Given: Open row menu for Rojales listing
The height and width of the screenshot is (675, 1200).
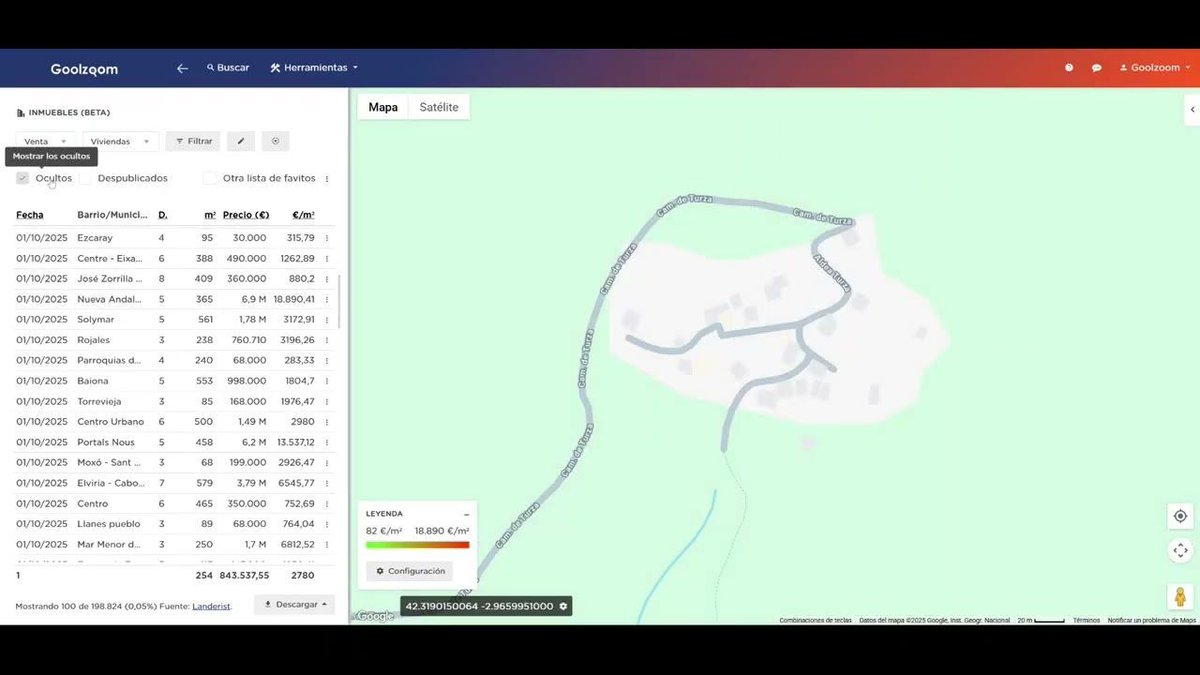Looking at the screenshot, I should pyautogui.click(x=327, y=340).
